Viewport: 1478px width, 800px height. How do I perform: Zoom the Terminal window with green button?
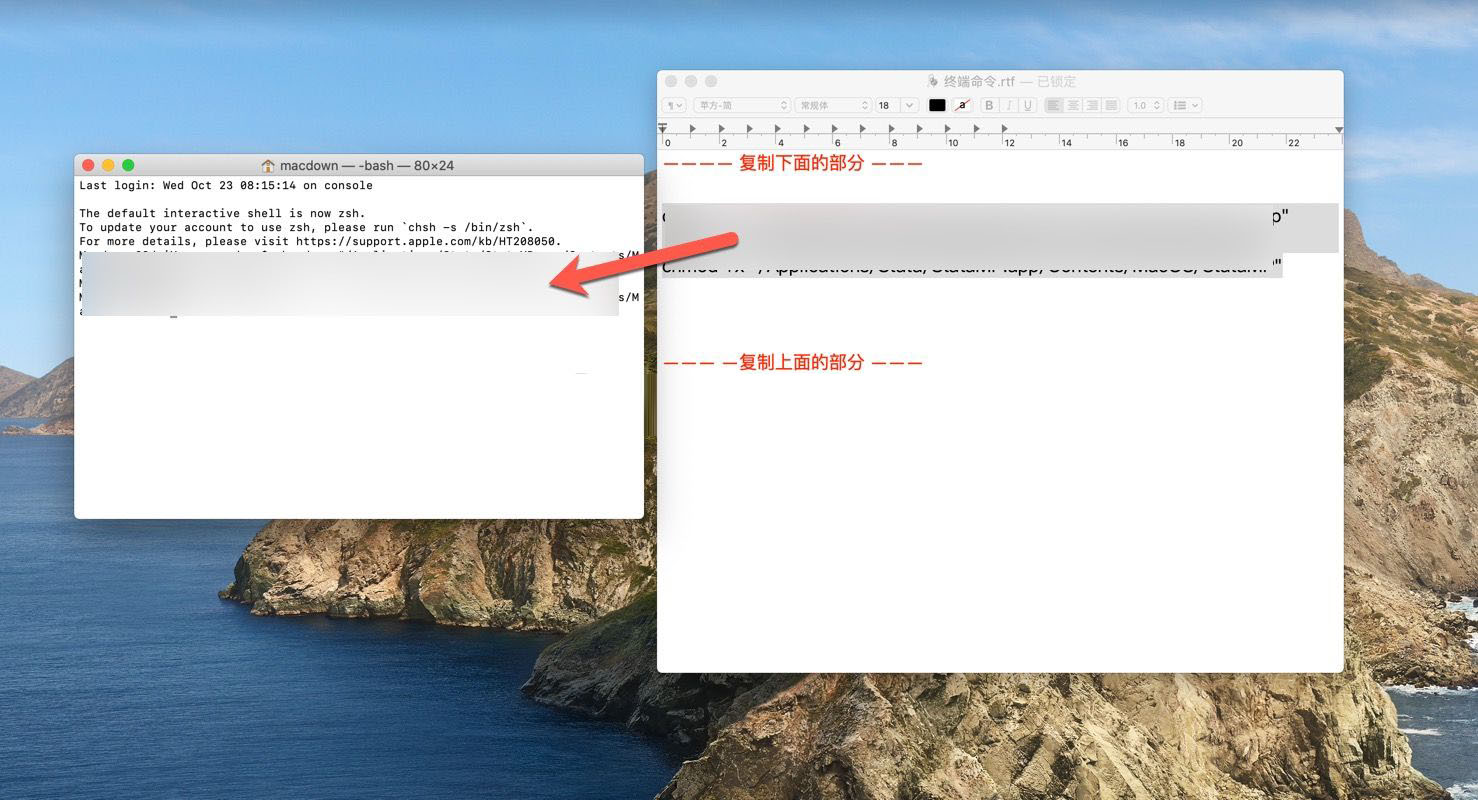pos(128,165)
